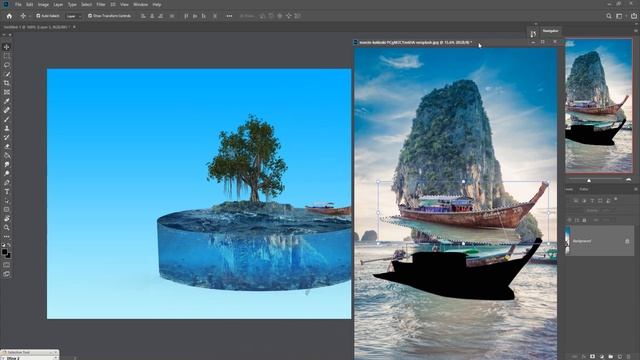Select the Dodge tool
Viewport: 640px width, 360px height.
coord(7,173)
